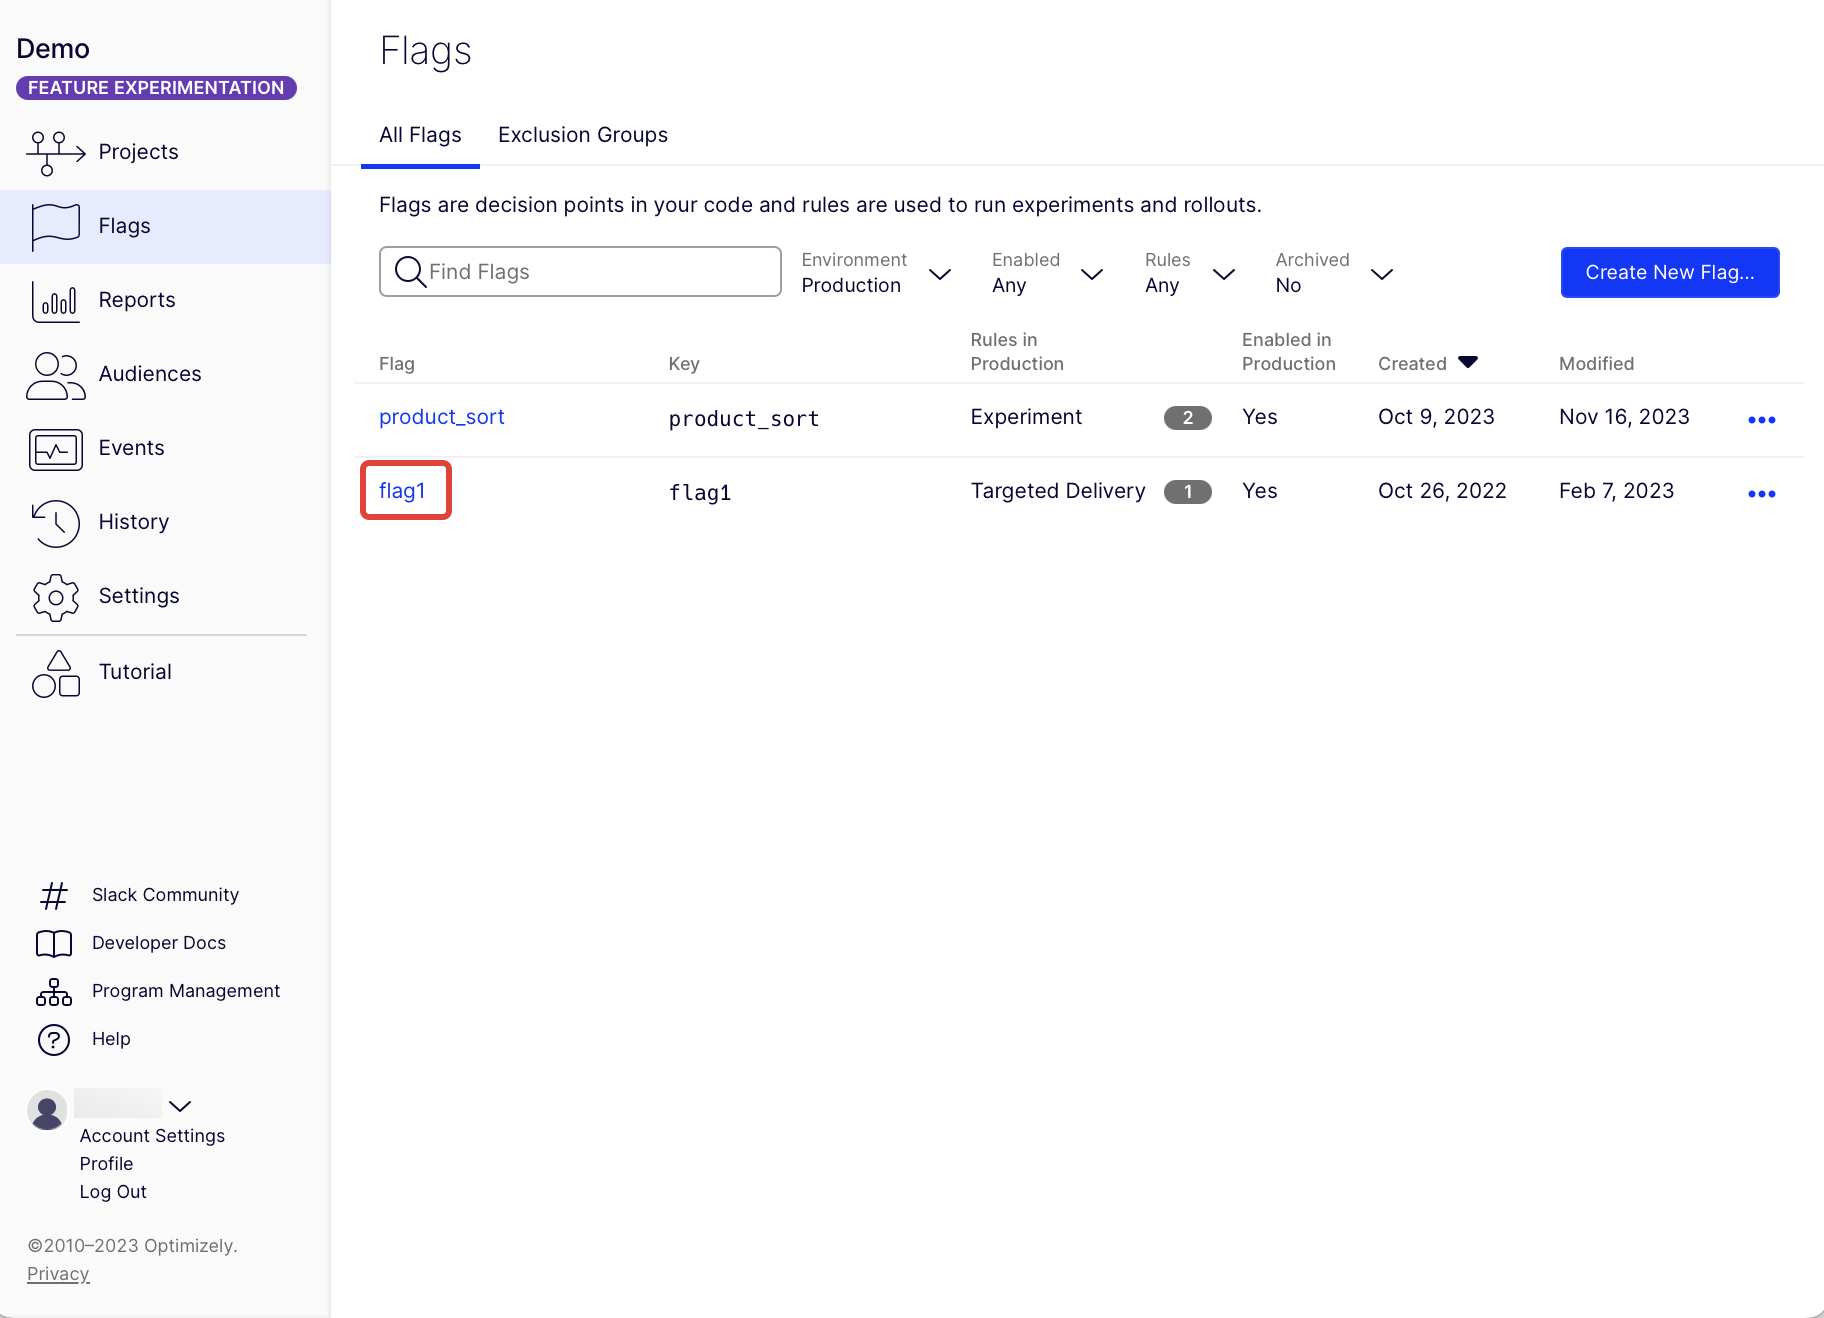Click the Slack Community hash icon

coord(54,895)
